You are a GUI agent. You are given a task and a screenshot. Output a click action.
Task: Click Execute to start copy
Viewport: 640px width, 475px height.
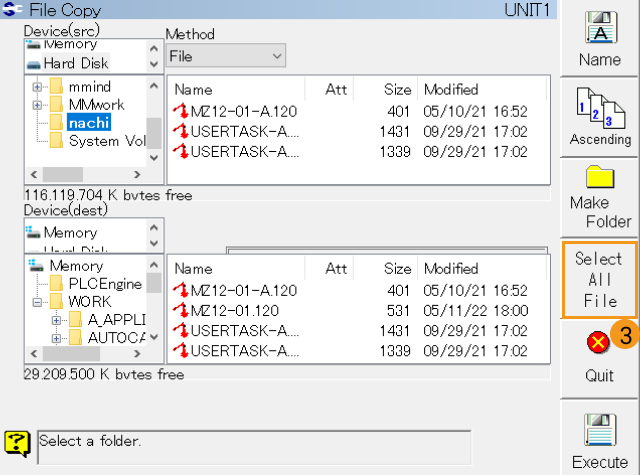(599, 439)
